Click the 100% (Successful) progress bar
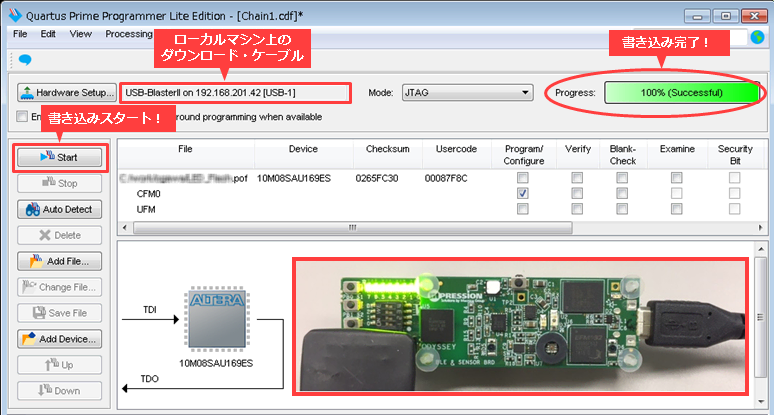The image size is (774, 416). (x=682, y=92)
